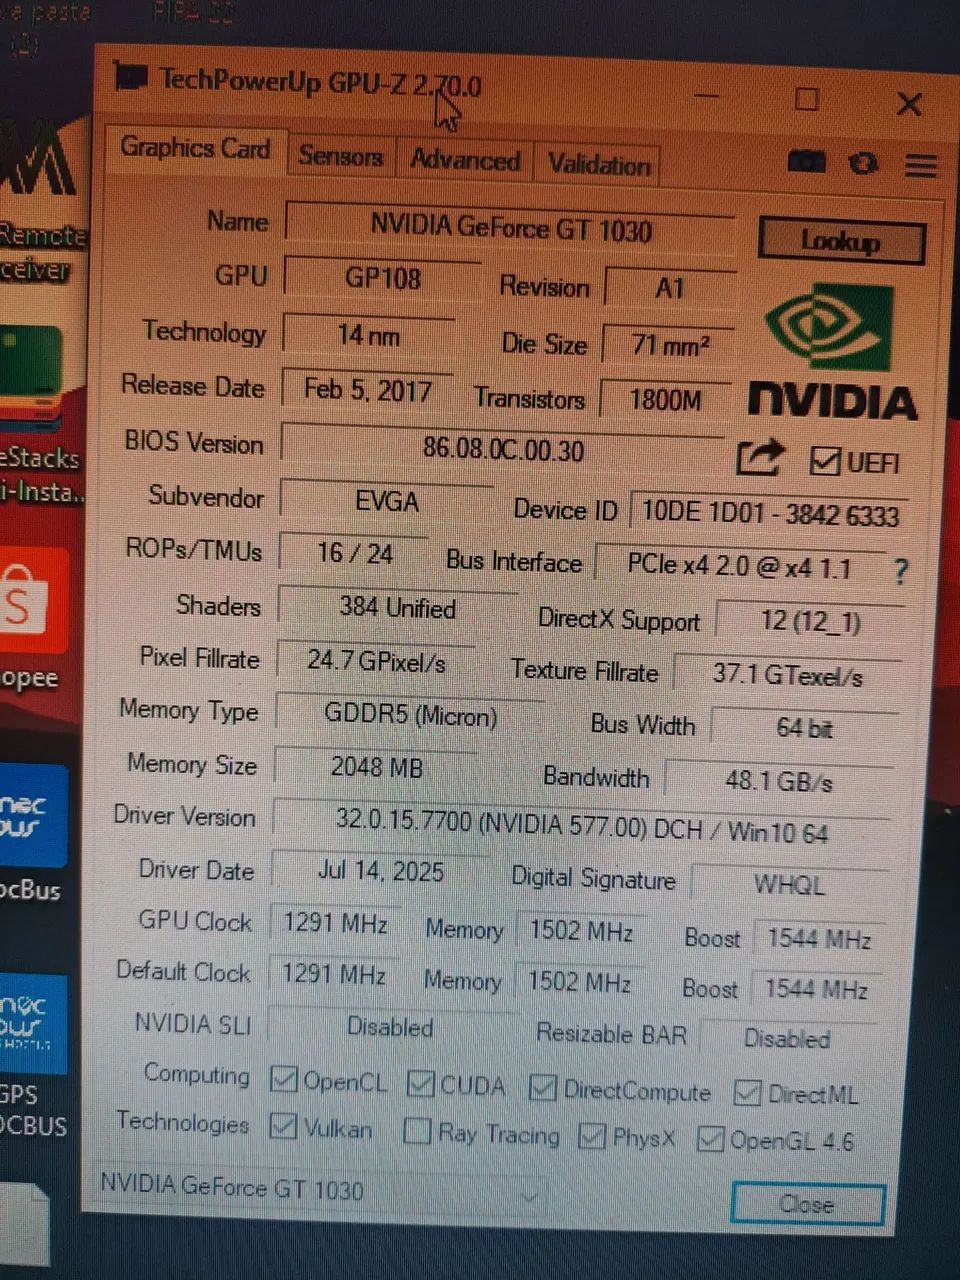Click the Release Date value Feb 5, 2017

[367, 389]
